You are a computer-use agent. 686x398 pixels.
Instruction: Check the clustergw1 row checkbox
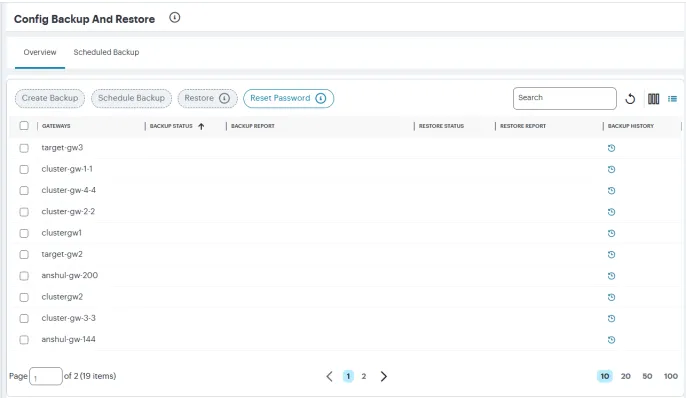pyautogui.click(x=24, y=233)
